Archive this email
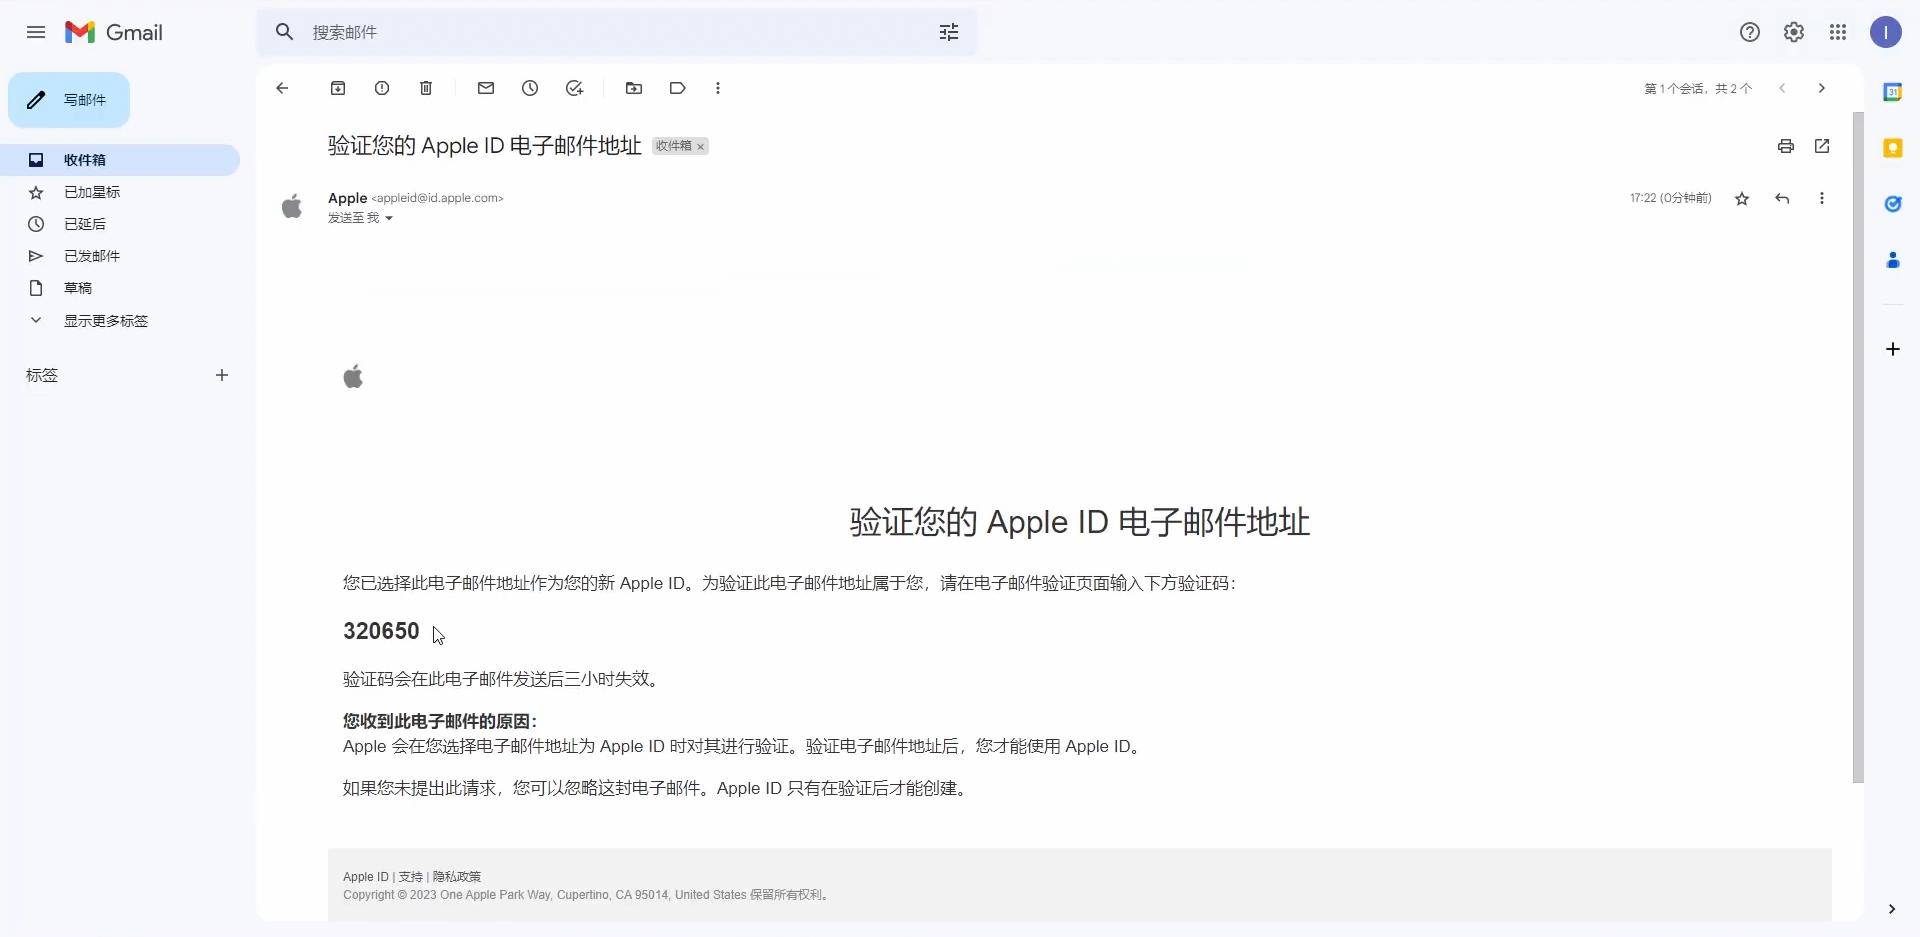 coord(338,88)
